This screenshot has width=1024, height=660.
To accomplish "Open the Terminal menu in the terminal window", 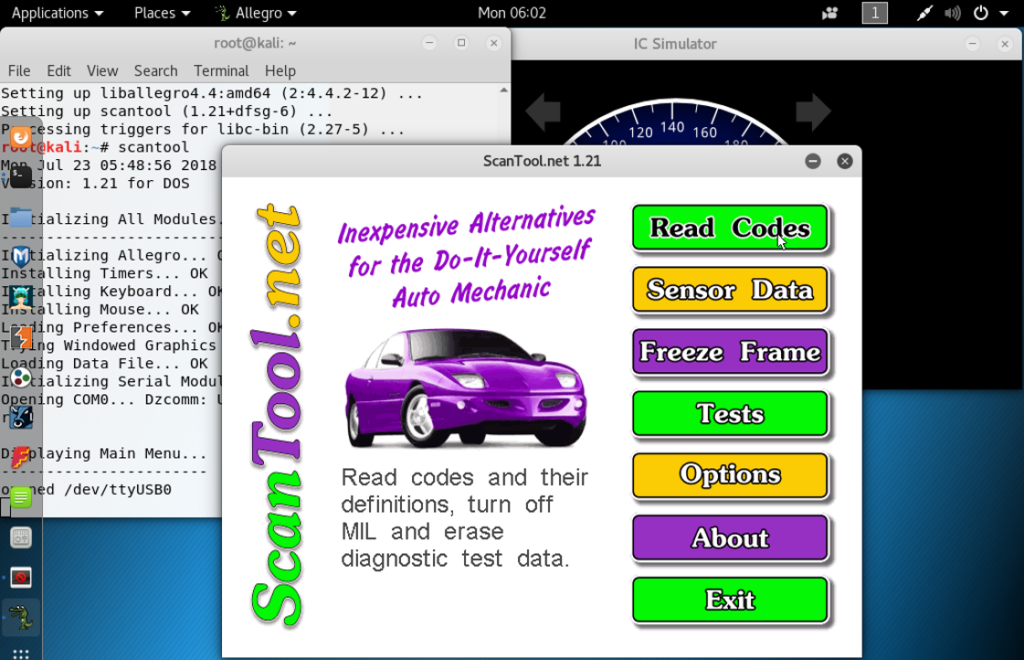I will tap(221, 71).
